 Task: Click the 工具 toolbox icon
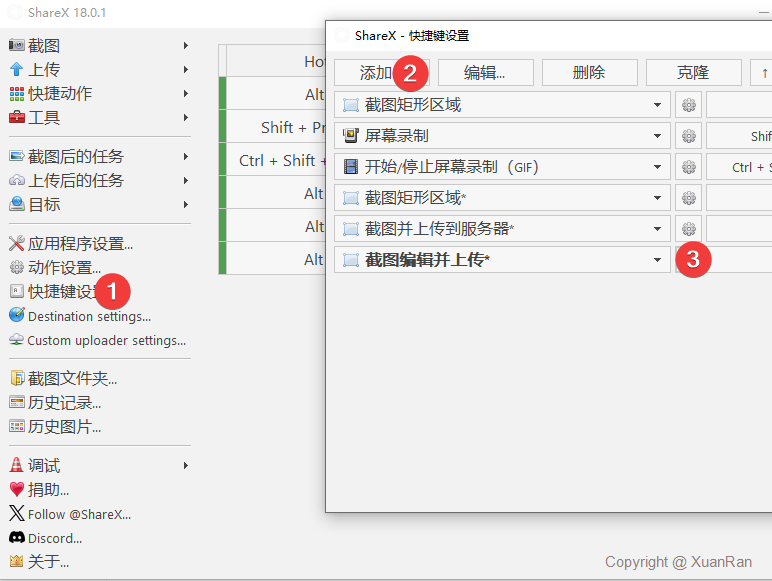[x=17, y=118]
